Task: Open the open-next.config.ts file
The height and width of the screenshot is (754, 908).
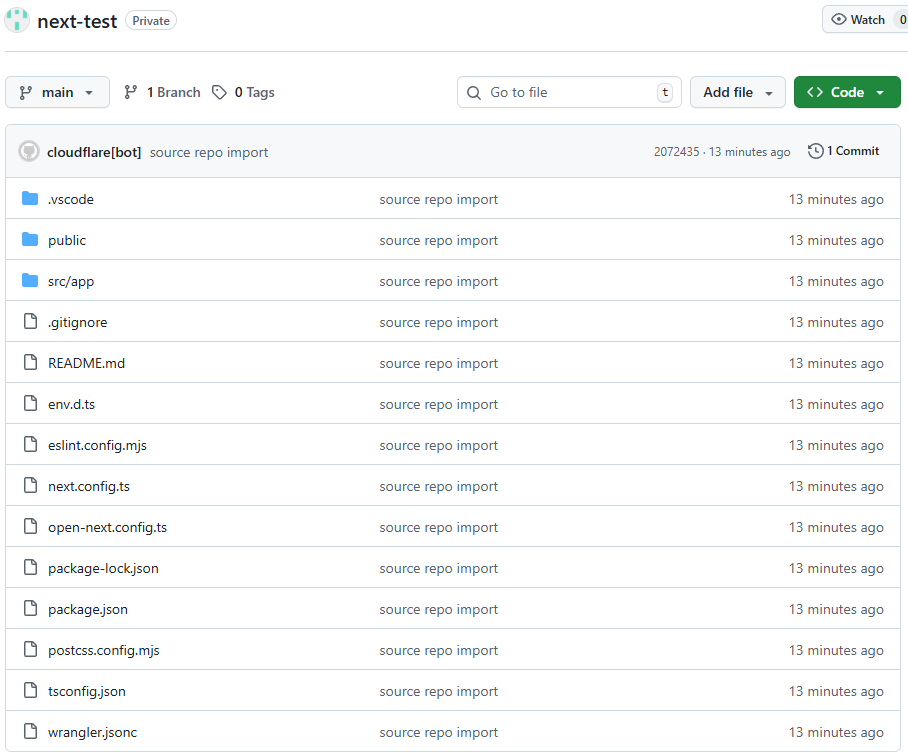Action: [107, 528]
